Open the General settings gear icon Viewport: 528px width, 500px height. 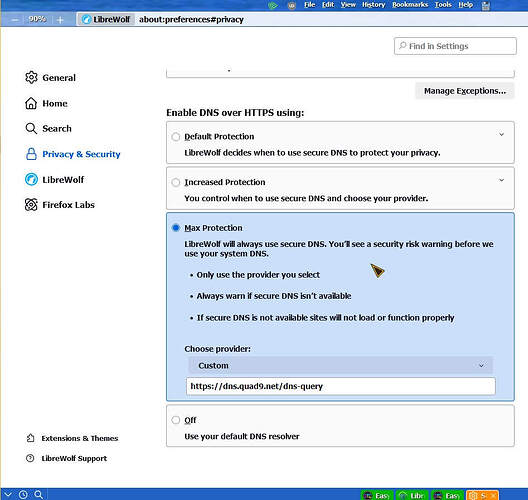pos(31,77)
